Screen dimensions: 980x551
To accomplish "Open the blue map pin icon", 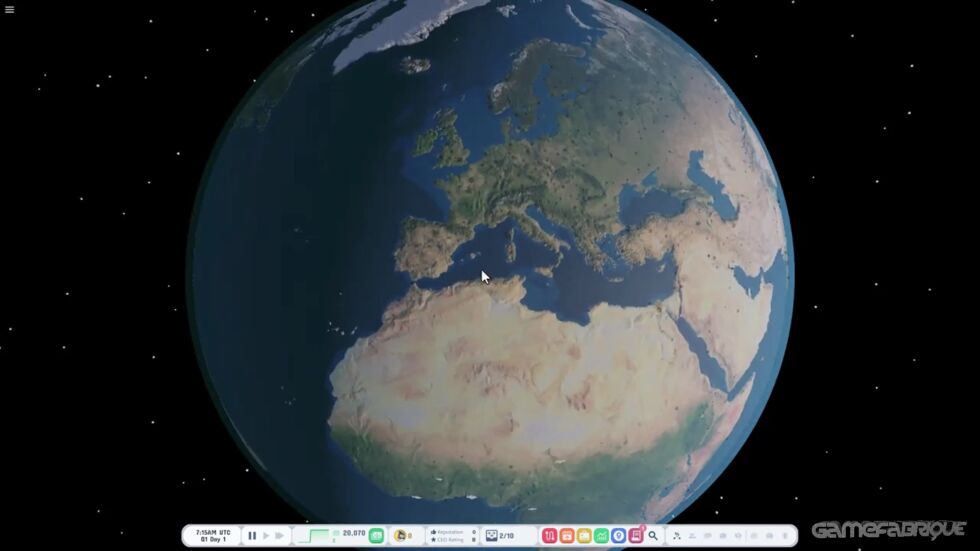I will coord(618,536).
